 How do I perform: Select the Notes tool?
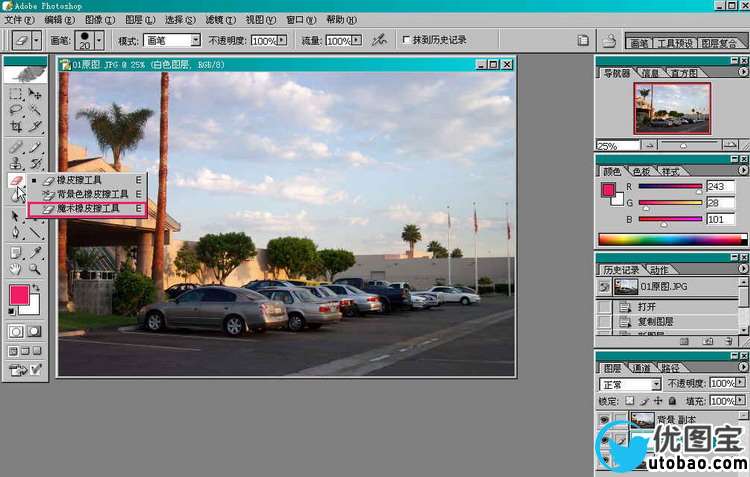coord(15,253)
